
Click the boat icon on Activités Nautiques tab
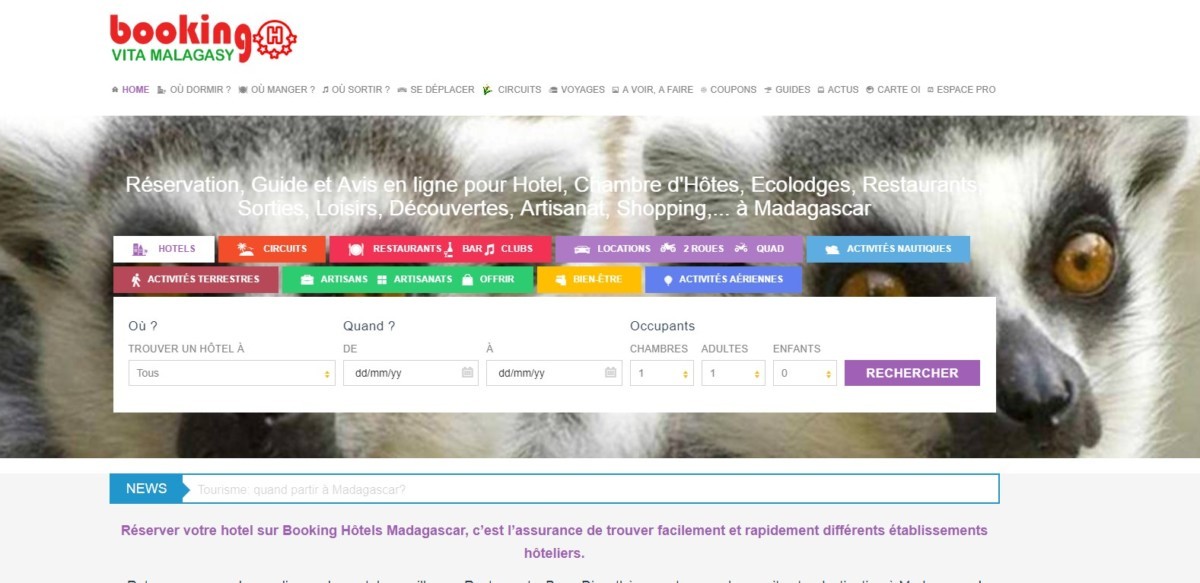832,249
